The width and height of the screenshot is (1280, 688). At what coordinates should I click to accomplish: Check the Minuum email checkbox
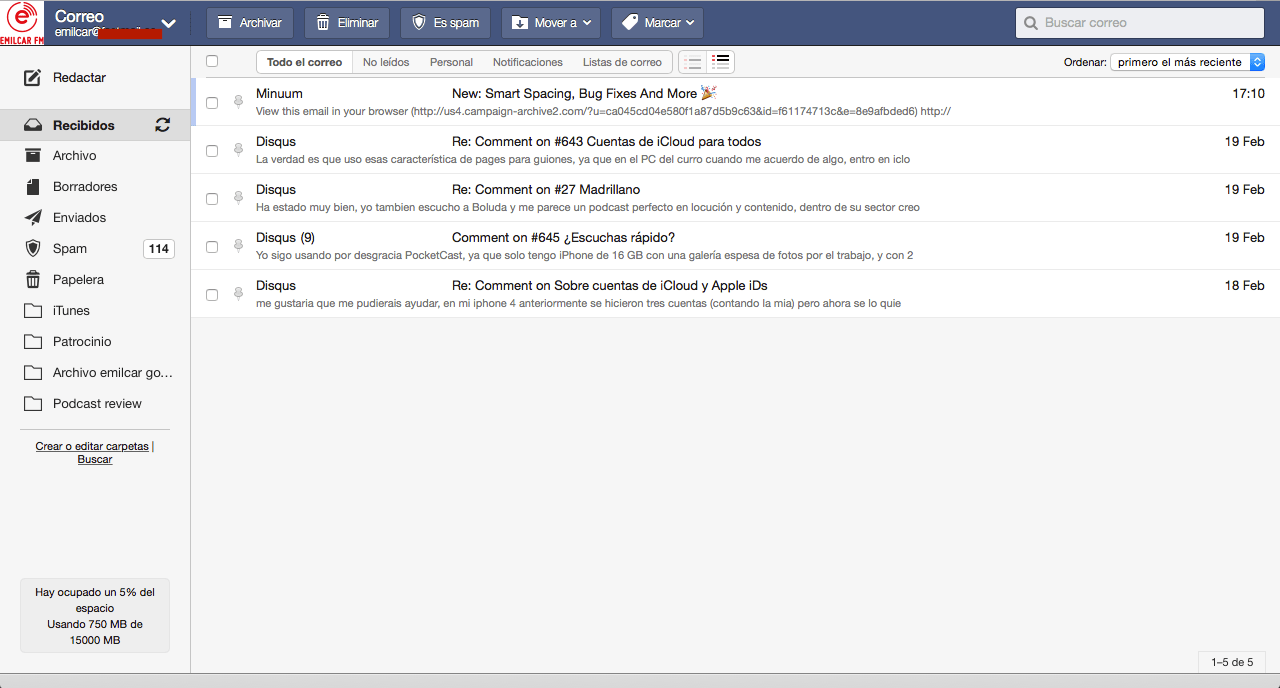211,102
